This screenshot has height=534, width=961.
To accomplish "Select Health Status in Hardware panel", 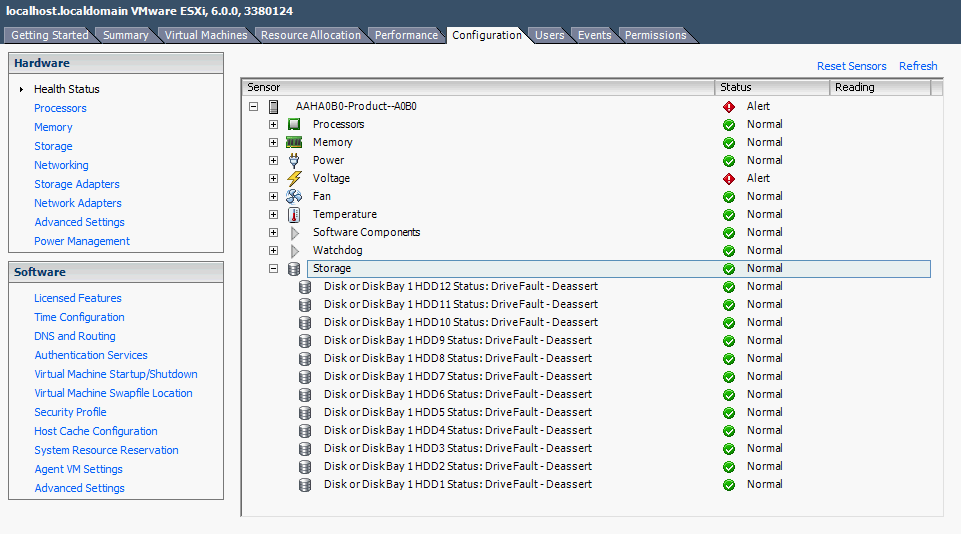I will click(x=67, y=90).
